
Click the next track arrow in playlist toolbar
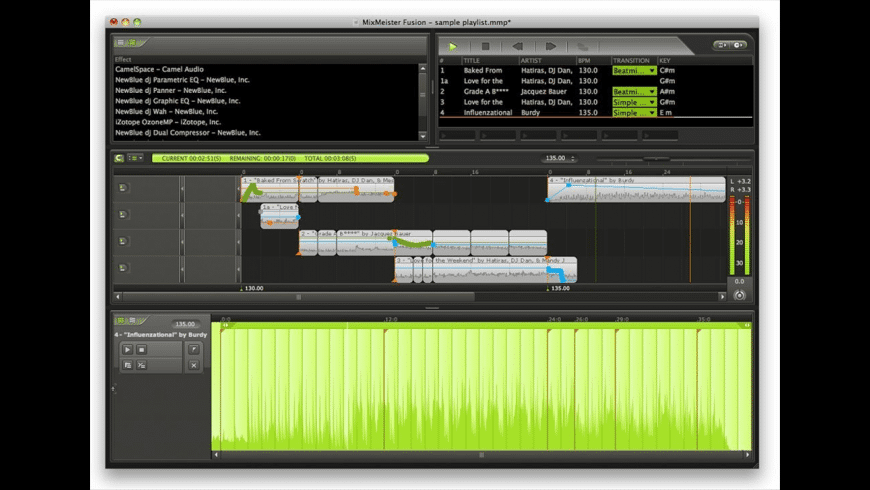click(x=549, y=46)
